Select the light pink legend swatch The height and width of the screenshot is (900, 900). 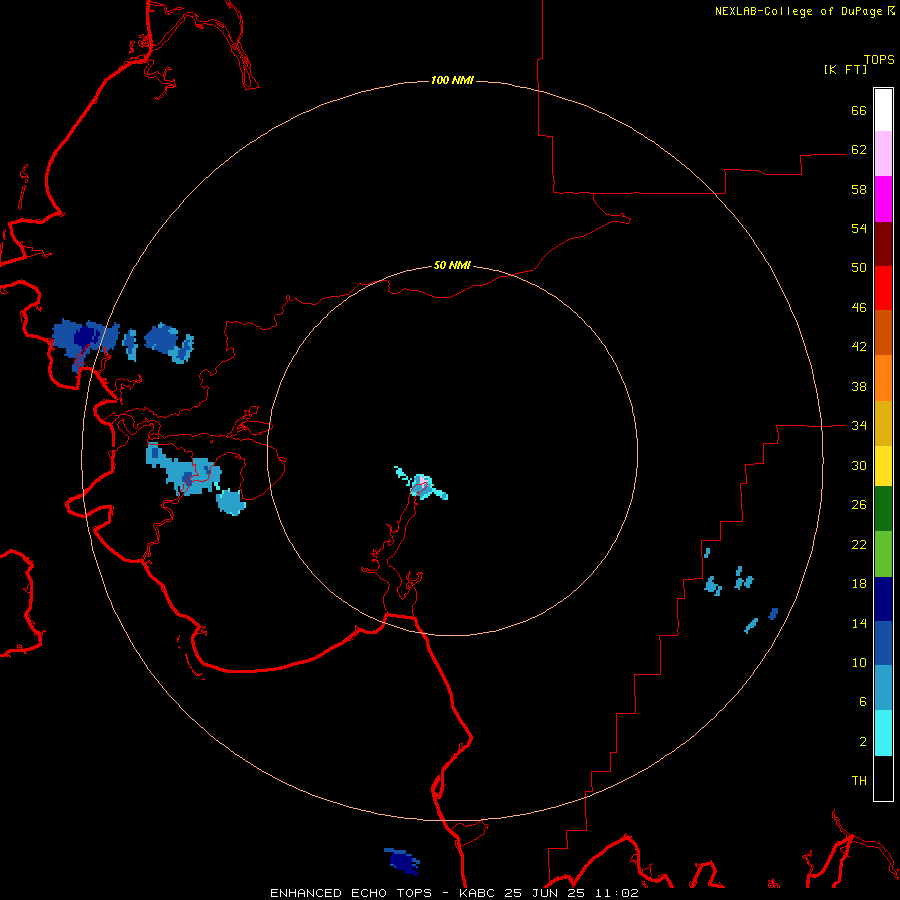click(883, 153)
